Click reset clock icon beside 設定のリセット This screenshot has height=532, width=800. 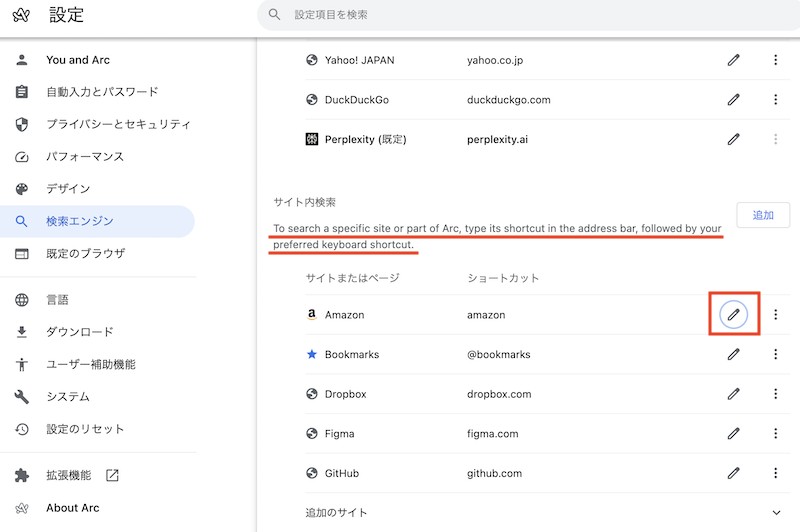21,429
